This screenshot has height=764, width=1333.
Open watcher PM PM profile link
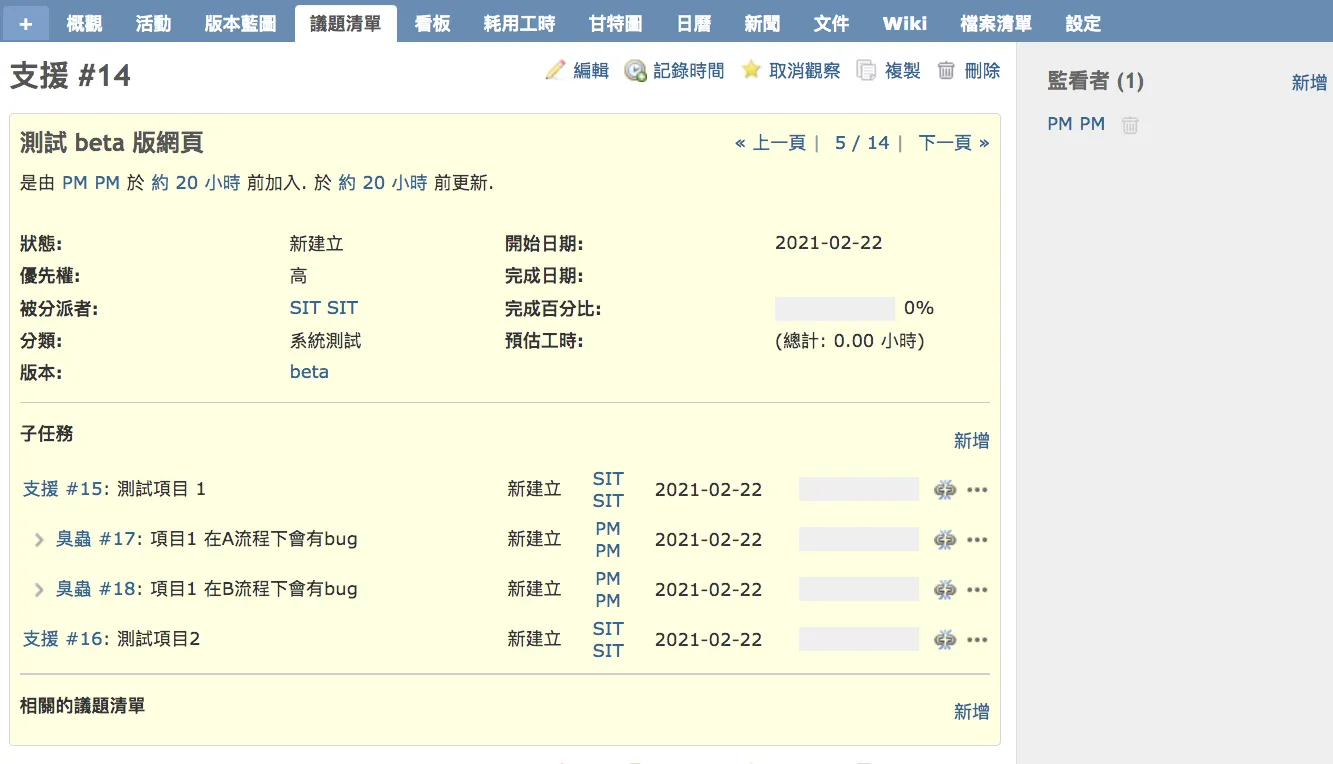pyautogui.click(x=1076, y=124)
